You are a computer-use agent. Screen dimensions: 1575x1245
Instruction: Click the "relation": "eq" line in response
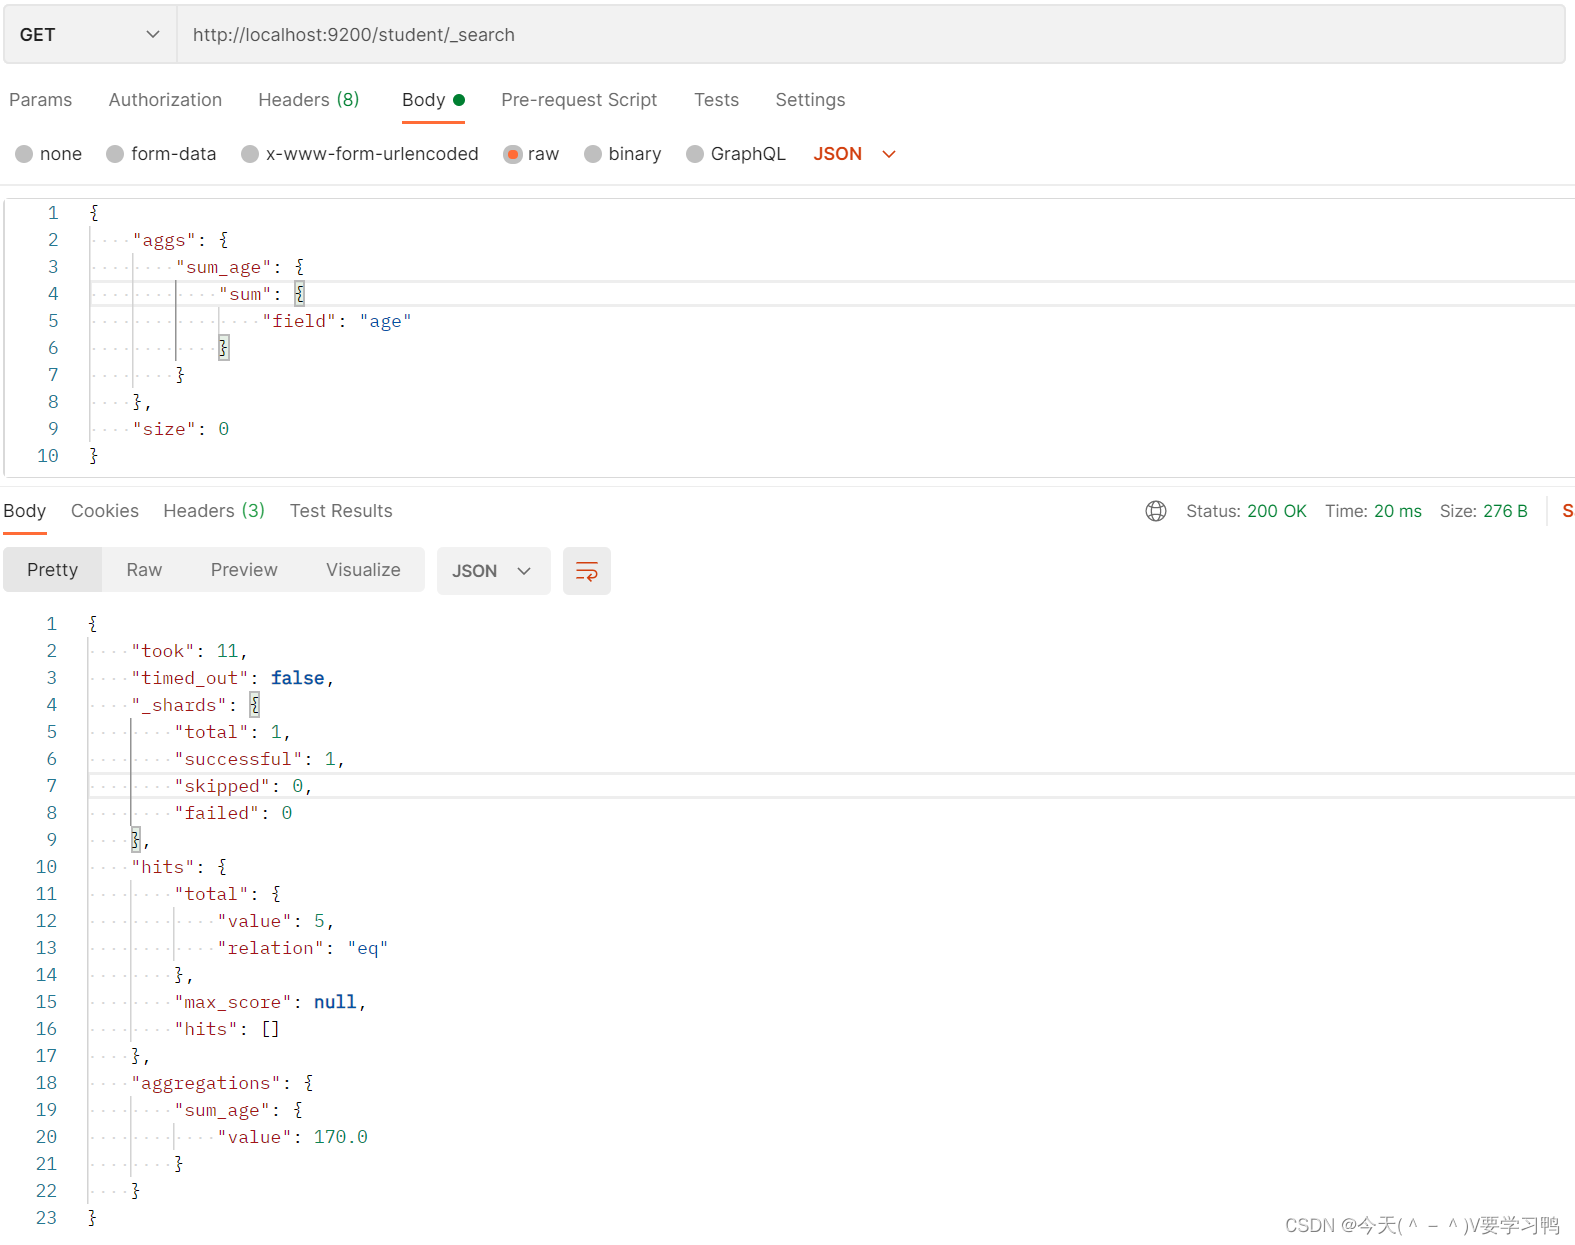click(x=303, y=948)
